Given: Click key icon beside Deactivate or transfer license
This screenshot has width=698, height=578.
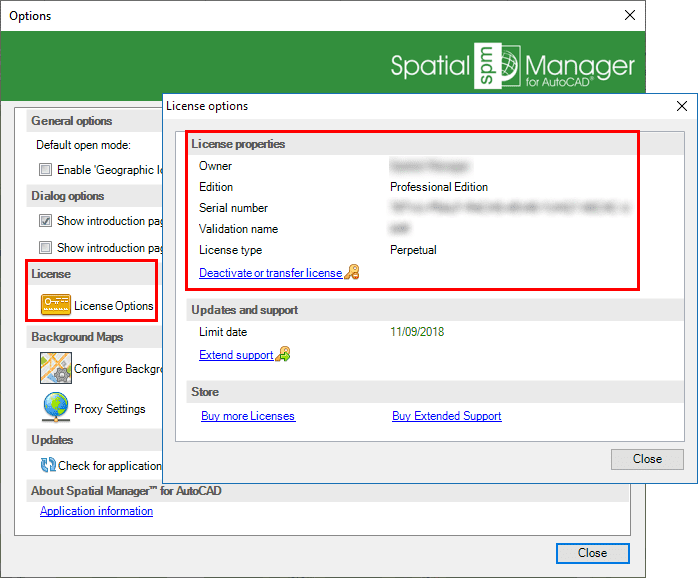Looking at the screenshot, I should tap(351, 272).
